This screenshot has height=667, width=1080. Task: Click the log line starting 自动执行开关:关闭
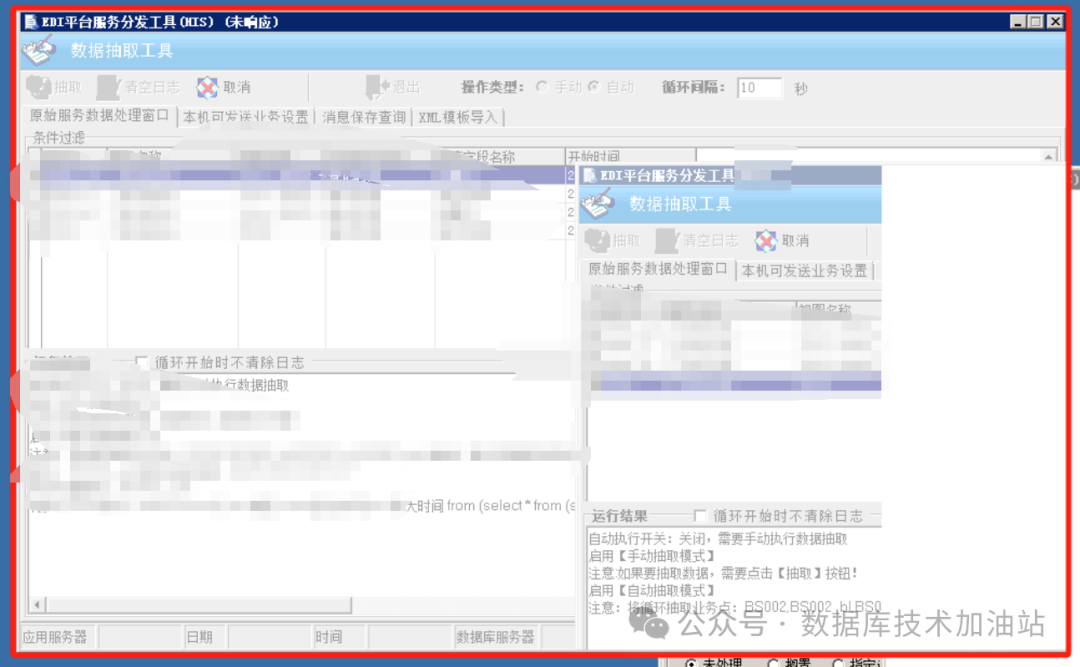[718, 539]
